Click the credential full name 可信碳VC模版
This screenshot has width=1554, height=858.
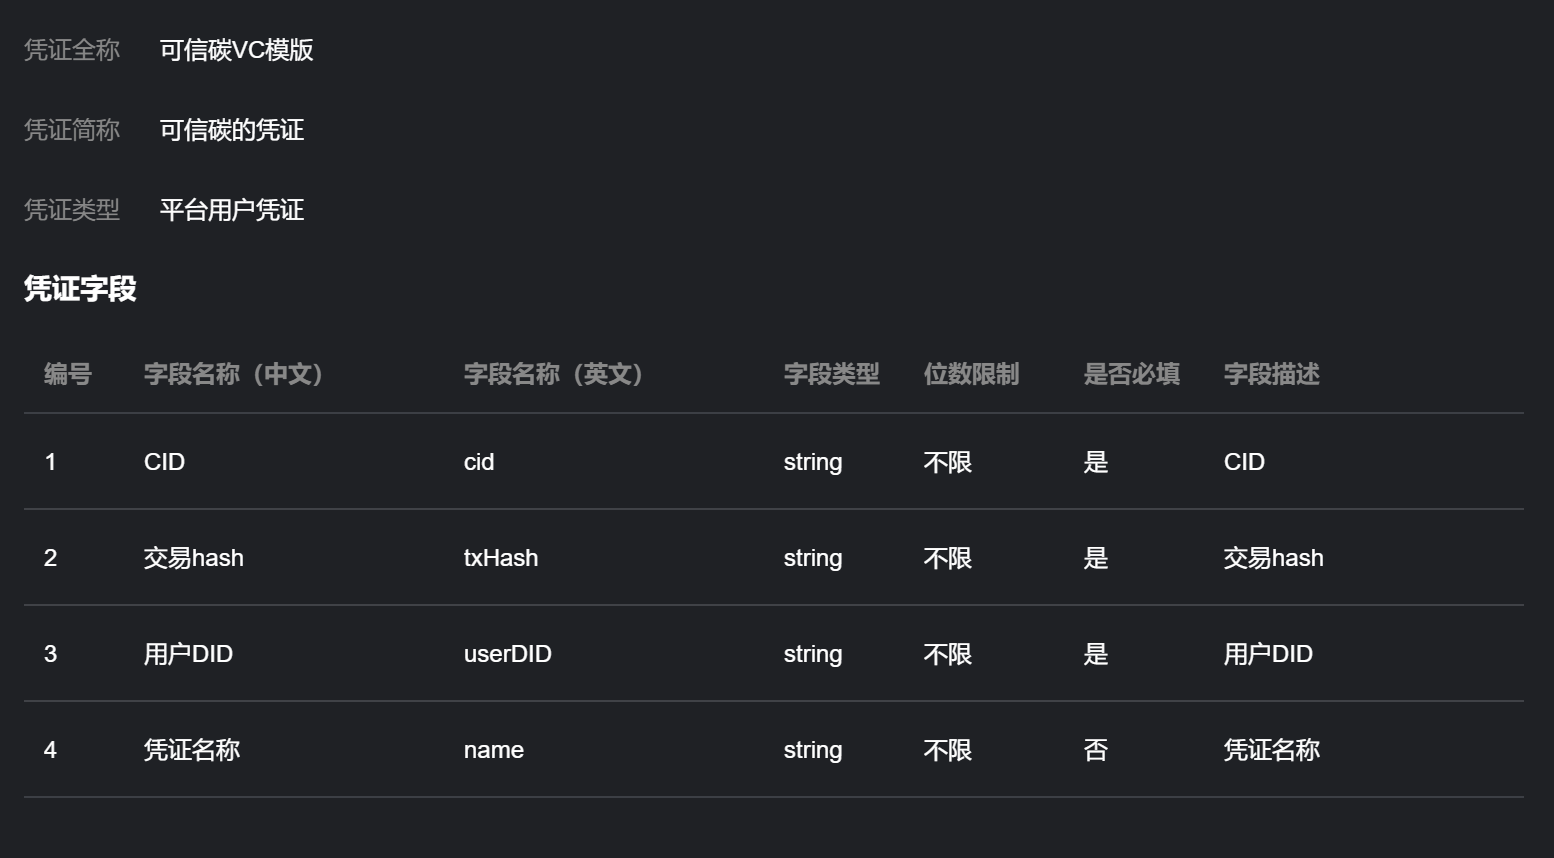click(237, 50)
